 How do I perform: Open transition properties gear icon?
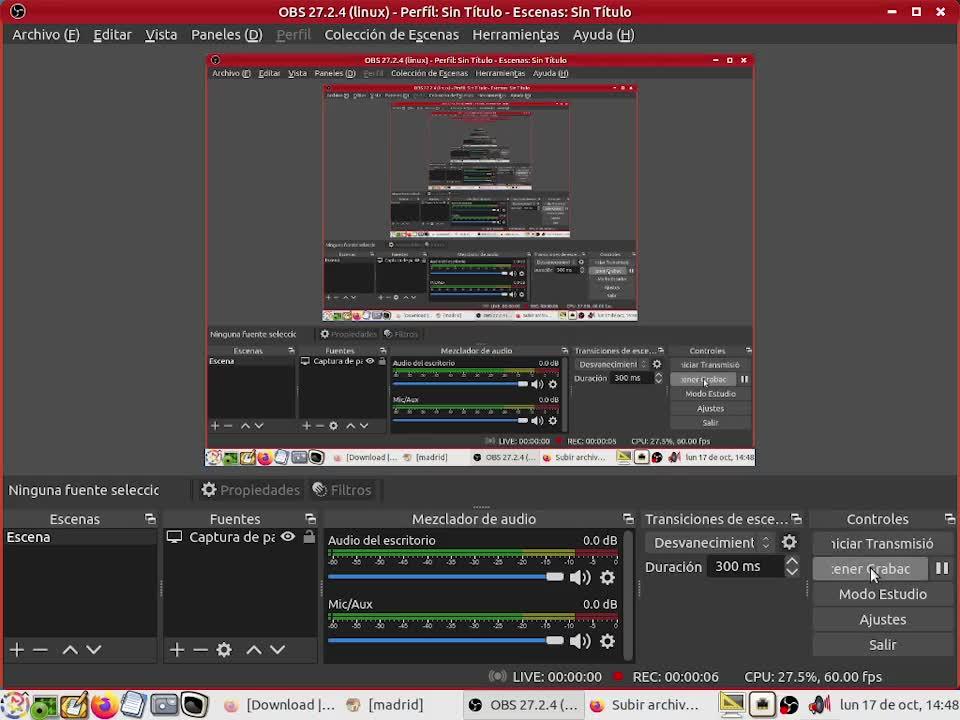[x=789, y=542]
